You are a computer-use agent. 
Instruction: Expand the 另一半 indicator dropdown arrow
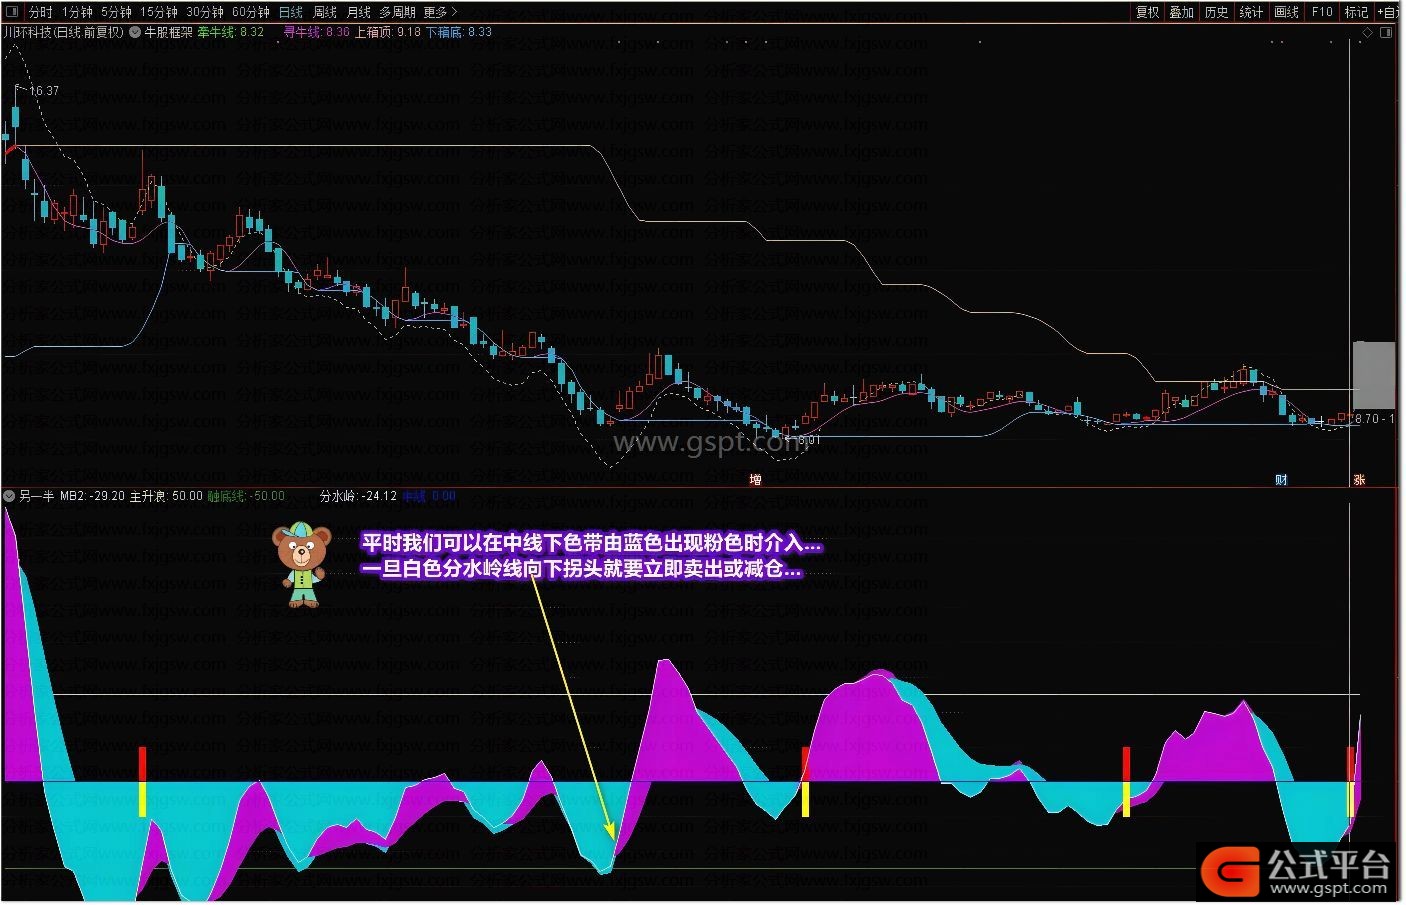coord(9,496)
